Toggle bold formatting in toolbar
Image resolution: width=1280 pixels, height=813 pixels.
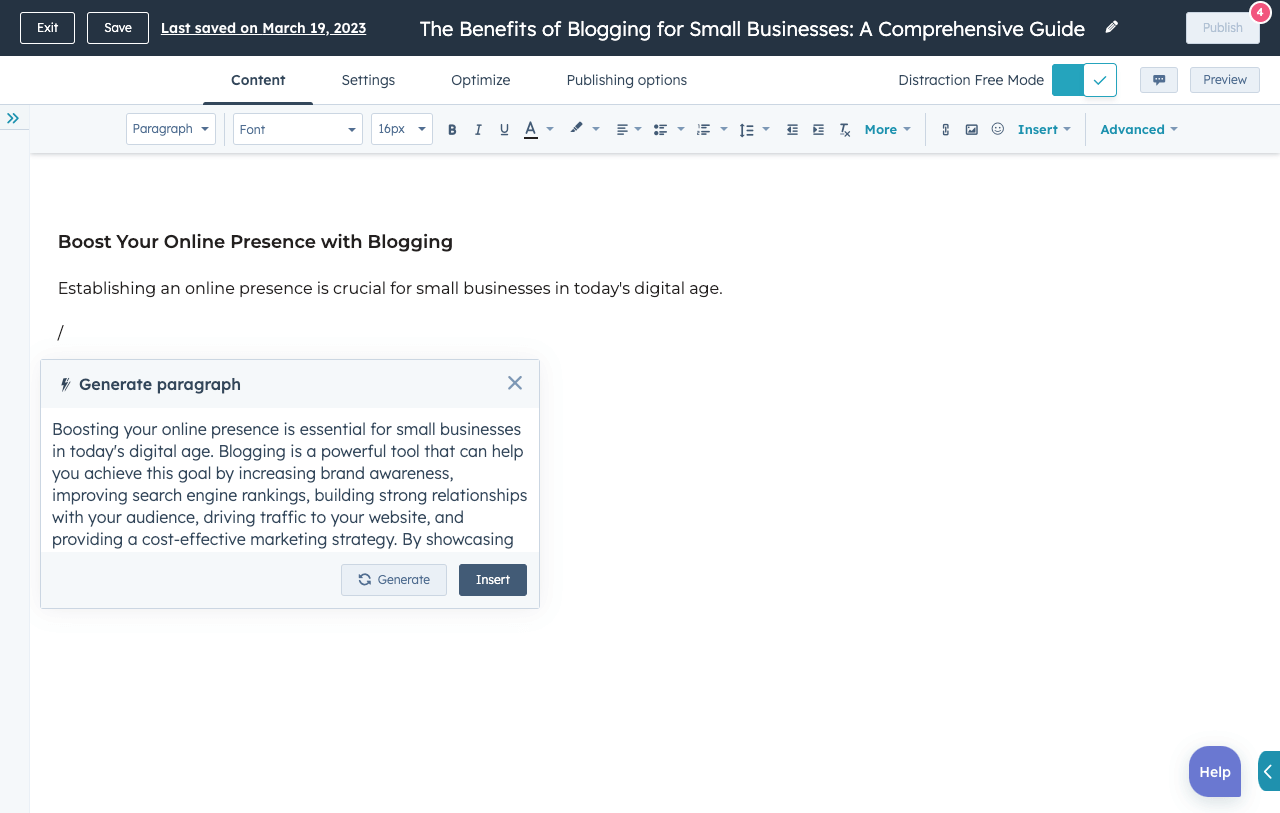[452, 130]
